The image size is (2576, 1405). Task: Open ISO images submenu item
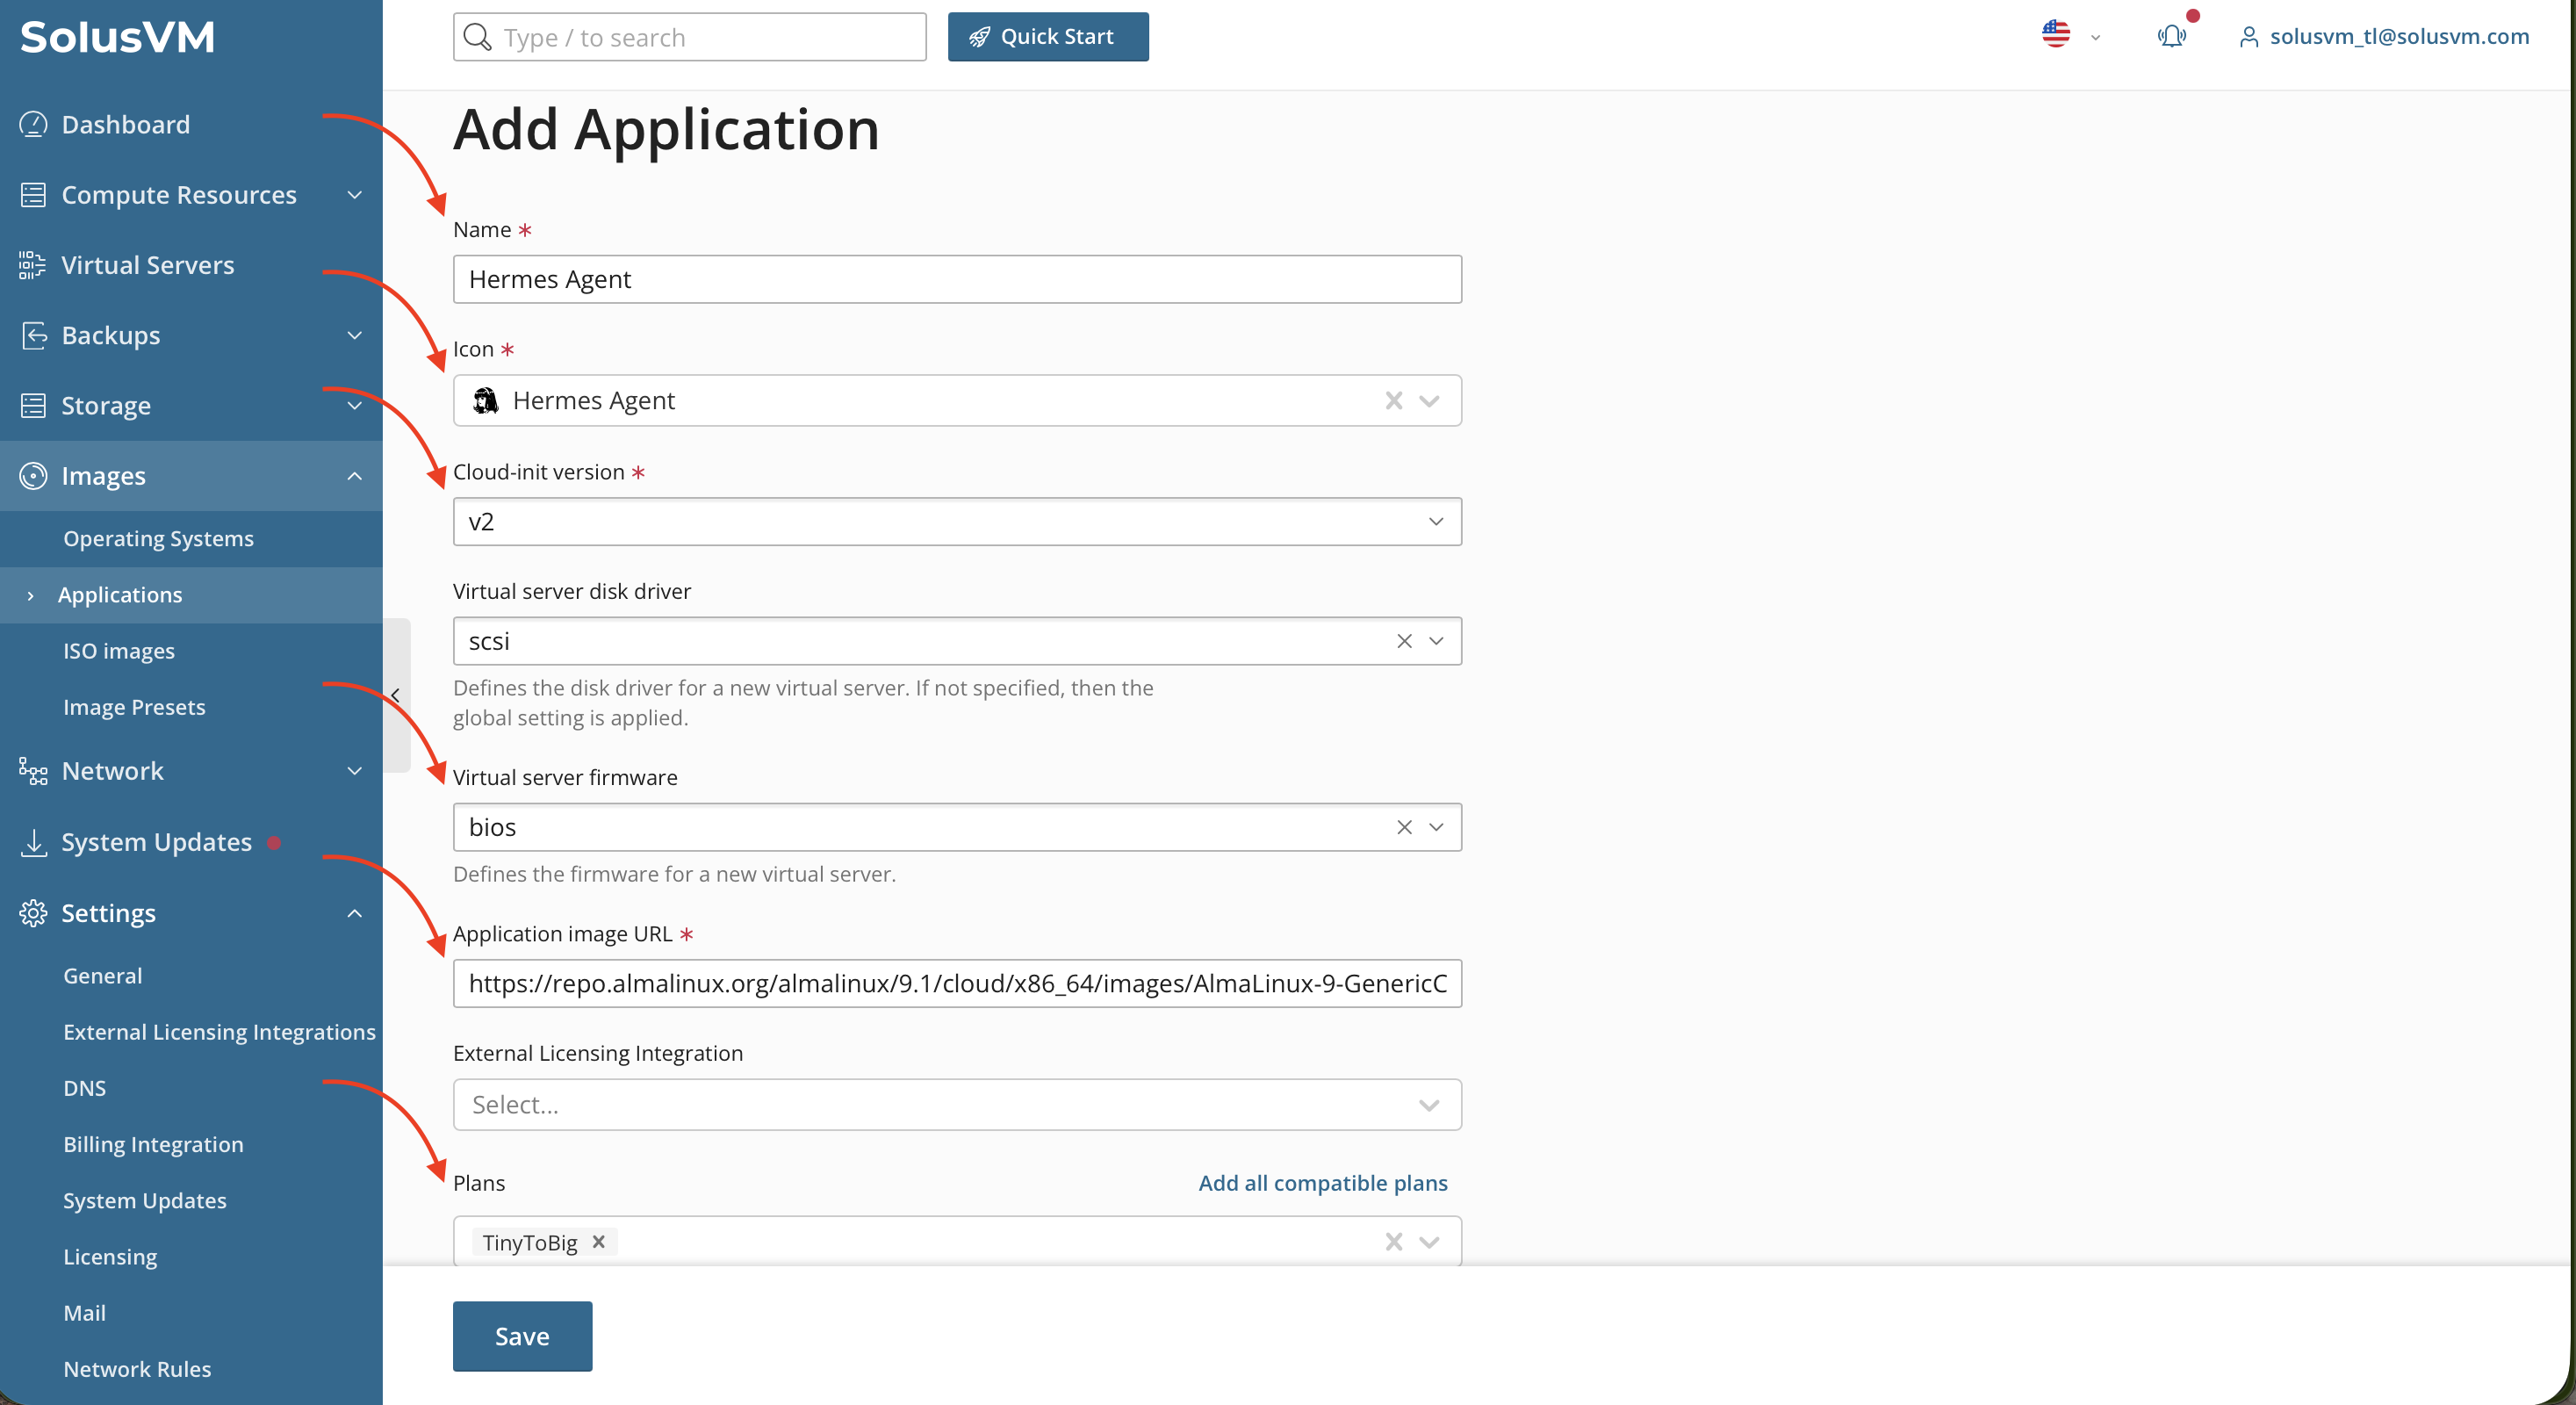pyautogui.click(x=119, y=651)
